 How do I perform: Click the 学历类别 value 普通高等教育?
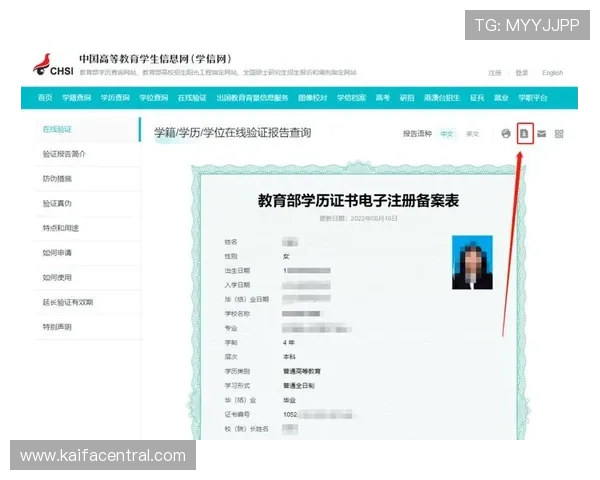pos(302,371)
